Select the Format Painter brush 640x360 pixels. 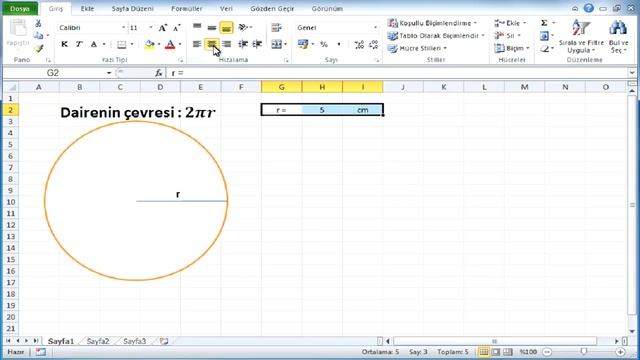tap(38, 49)
